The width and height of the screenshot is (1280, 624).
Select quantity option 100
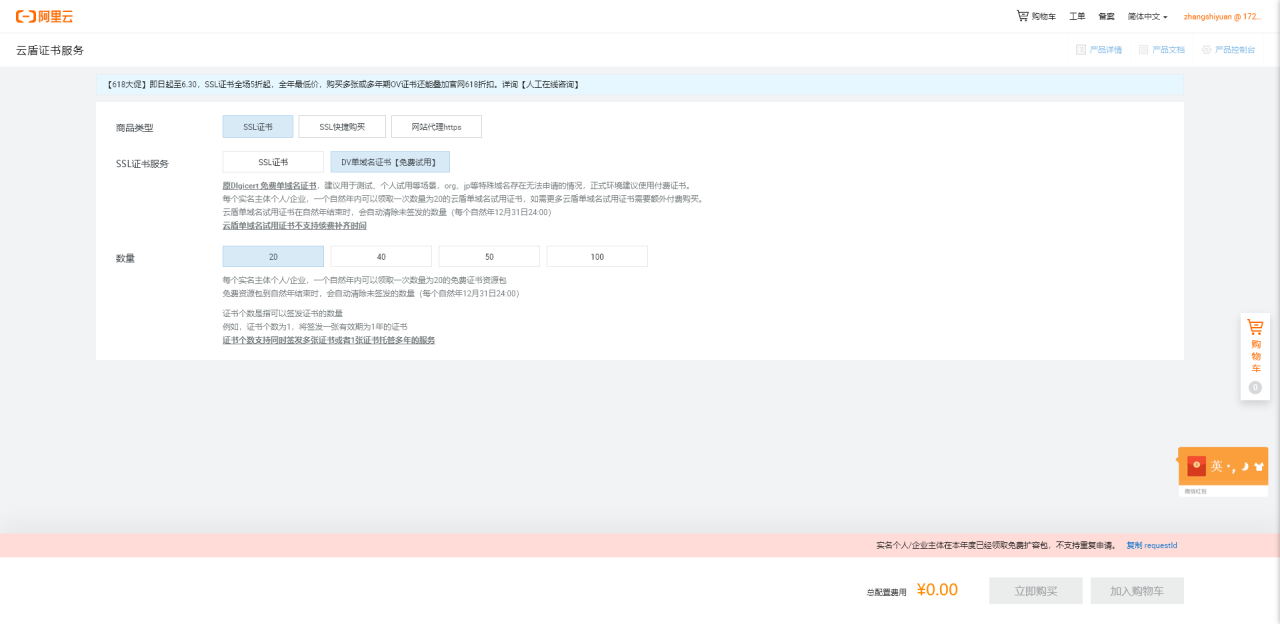[x=597, y=256]
